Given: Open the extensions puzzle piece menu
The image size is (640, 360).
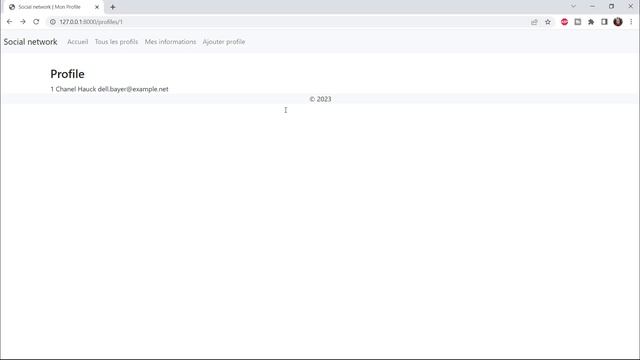Looking at the screenshot, I should tap(591, 22).
